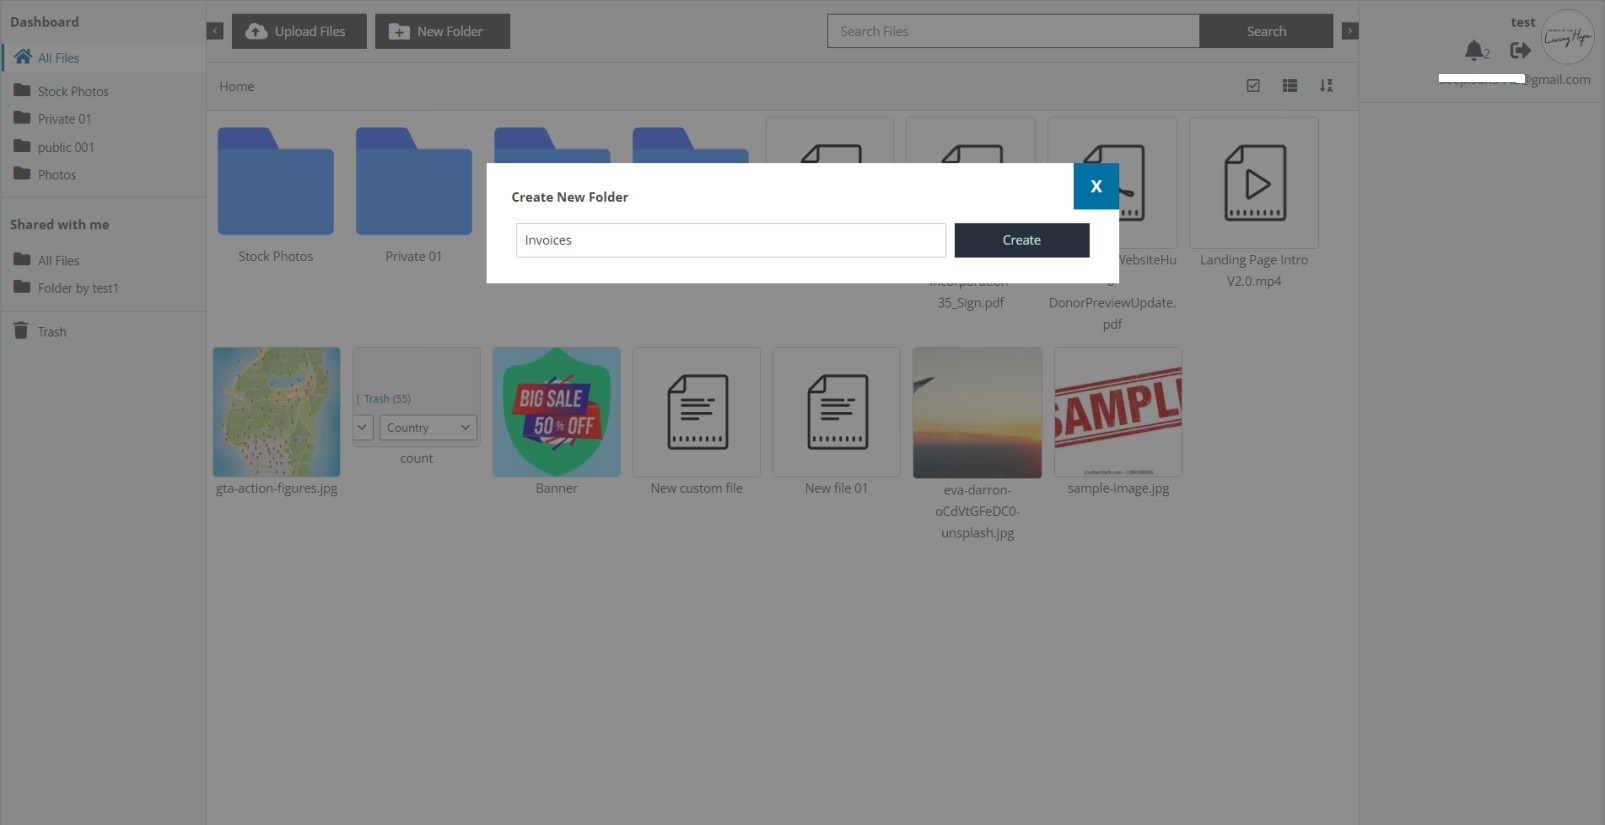
Task: Select sample-image.jpg thumbnail
Action: coord(1118,412)
